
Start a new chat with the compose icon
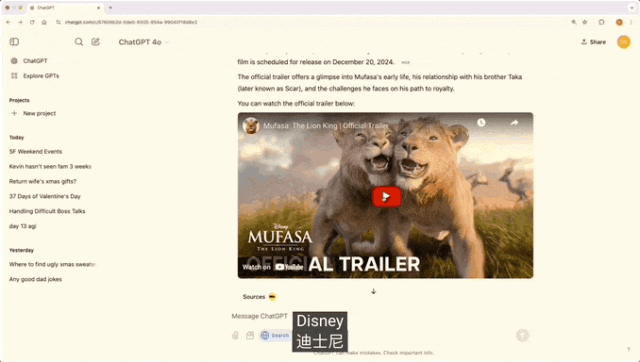(x=96, y=42)
